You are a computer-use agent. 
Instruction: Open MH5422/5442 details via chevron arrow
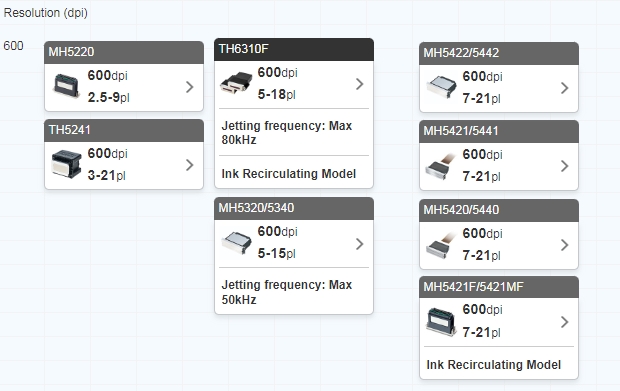tap(565, 88)
